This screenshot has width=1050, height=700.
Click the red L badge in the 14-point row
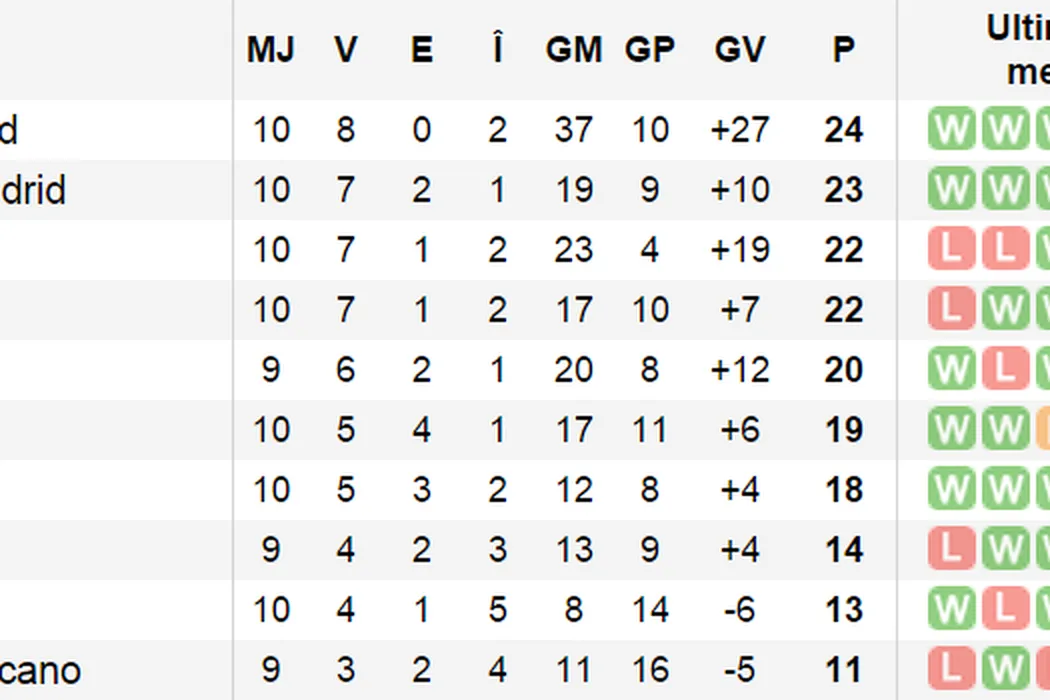coord(950,550)
